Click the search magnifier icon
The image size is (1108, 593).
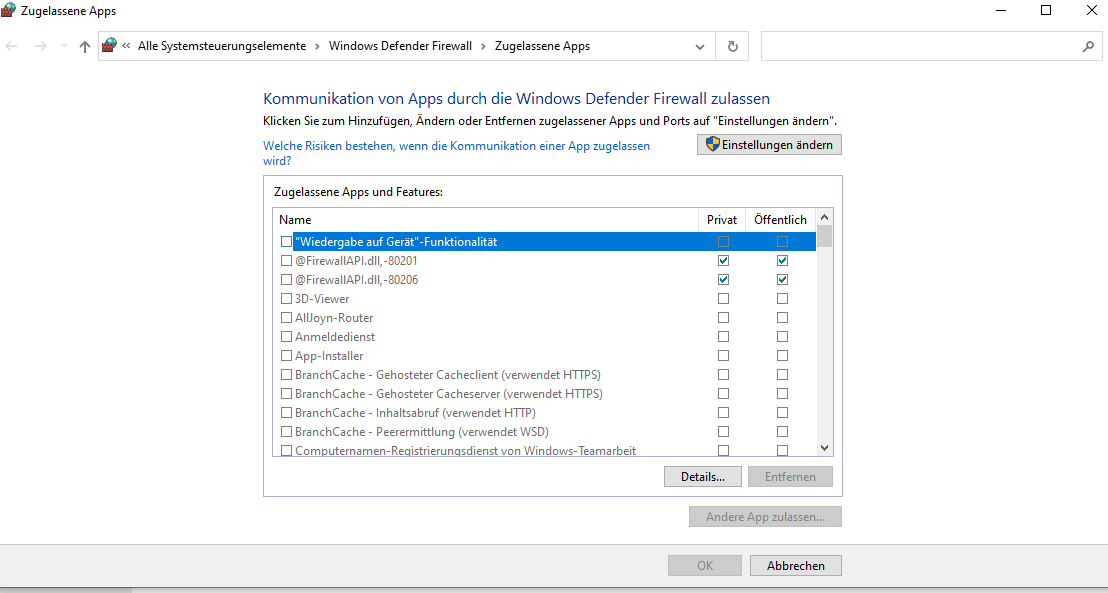1088,47
